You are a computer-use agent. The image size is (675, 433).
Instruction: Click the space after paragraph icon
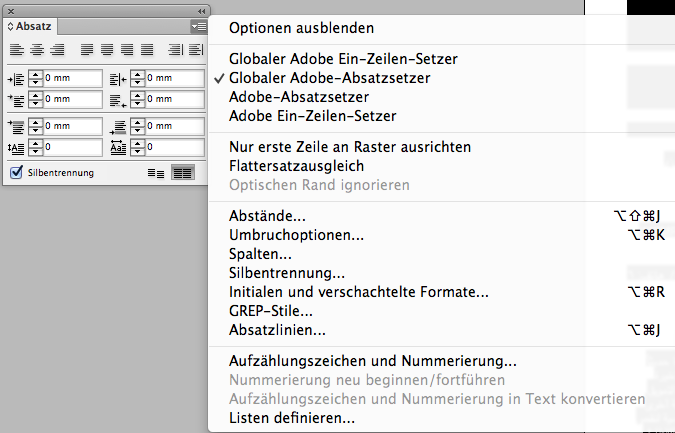pyautogui.click(x=118, y=127)
